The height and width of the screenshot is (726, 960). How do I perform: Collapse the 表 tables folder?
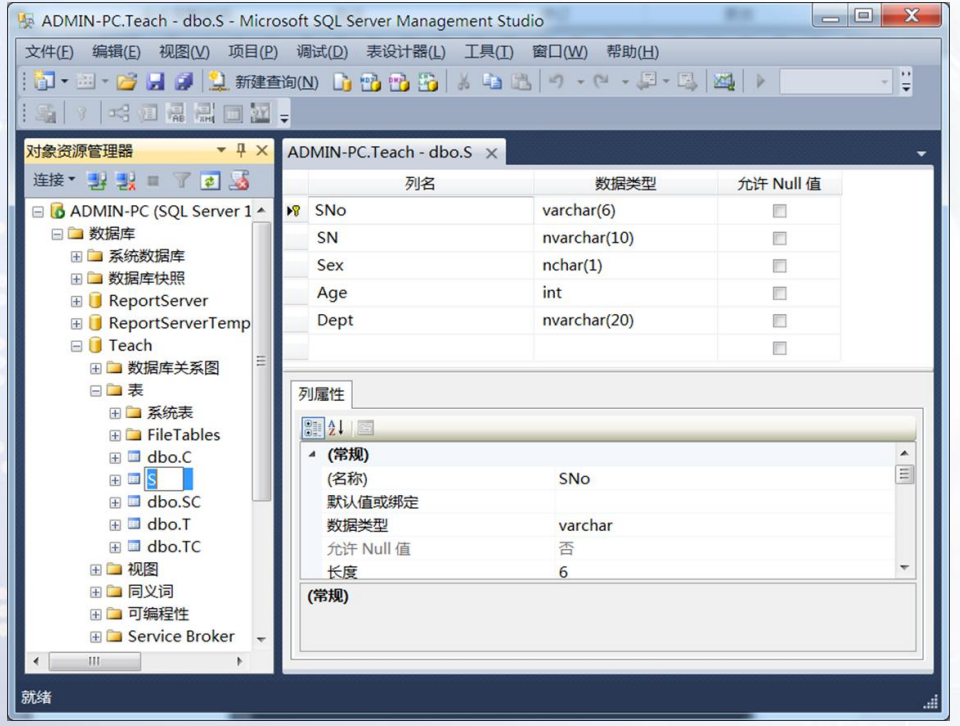tap(96, 391)
